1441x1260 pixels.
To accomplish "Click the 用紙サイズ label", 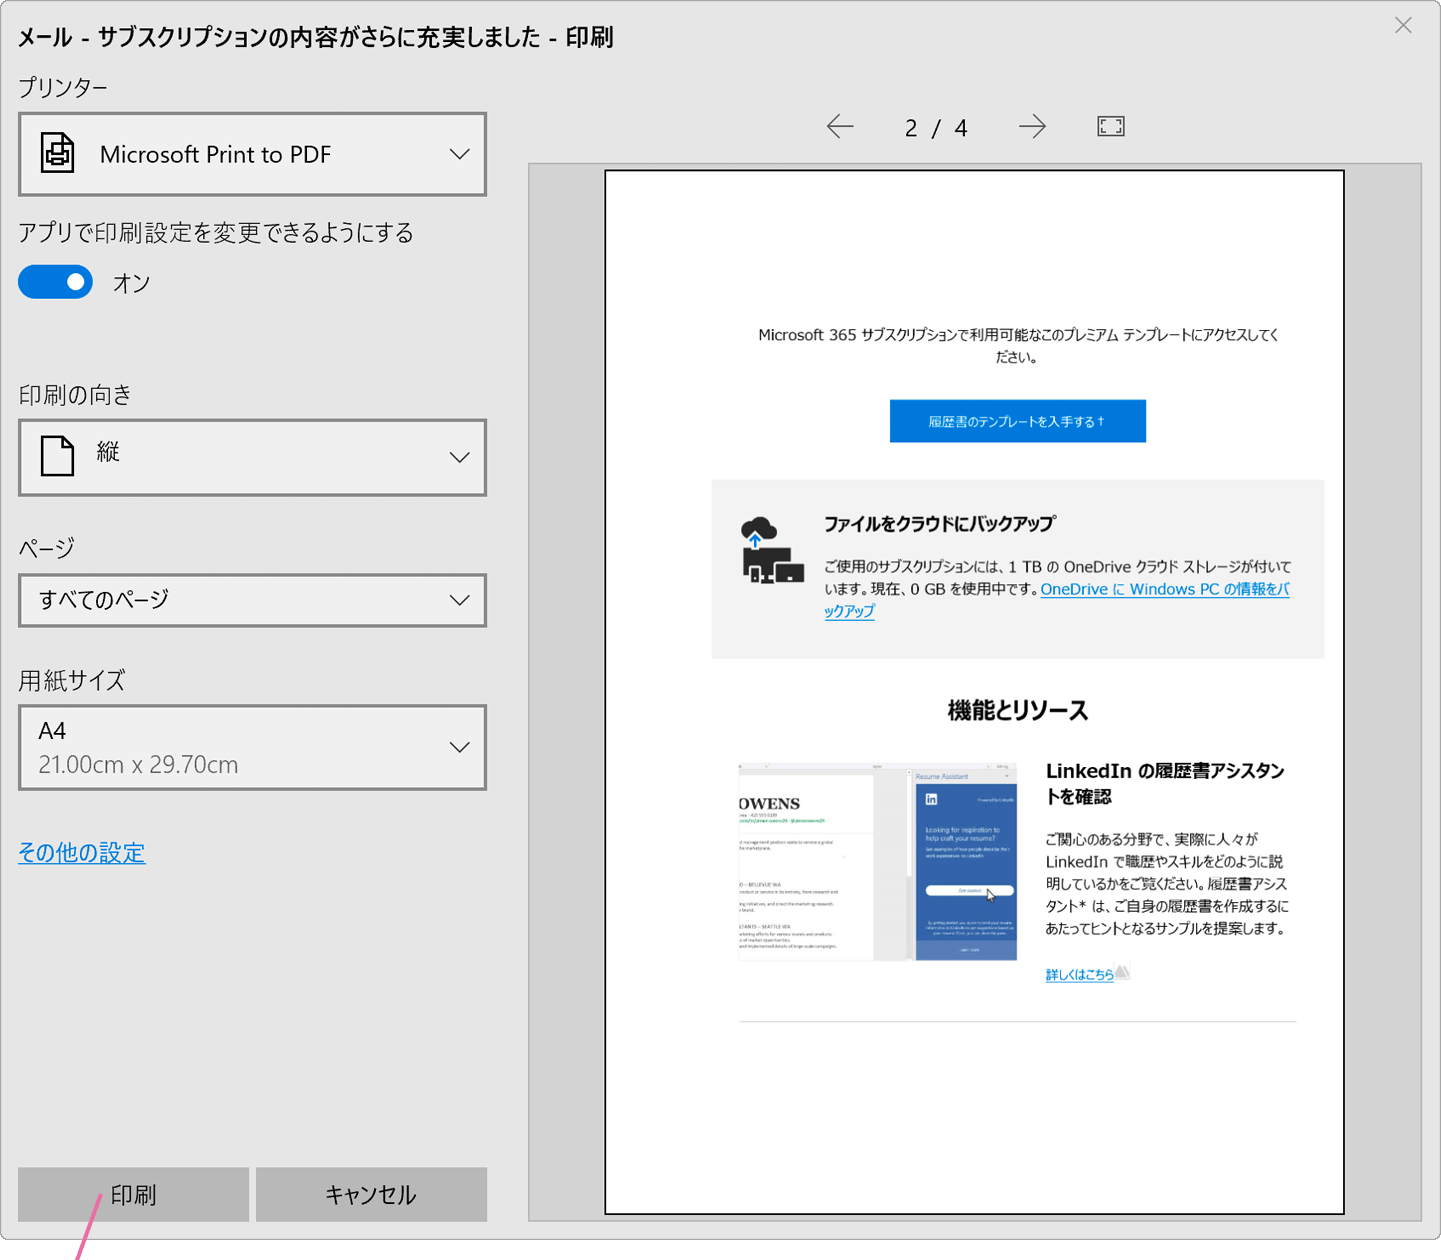I will [x=72, y=681].
